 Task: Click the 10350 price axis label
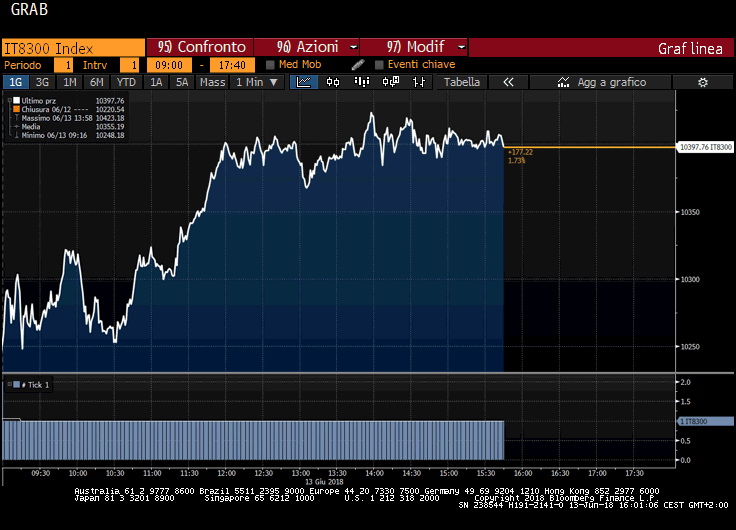(690, 212)
